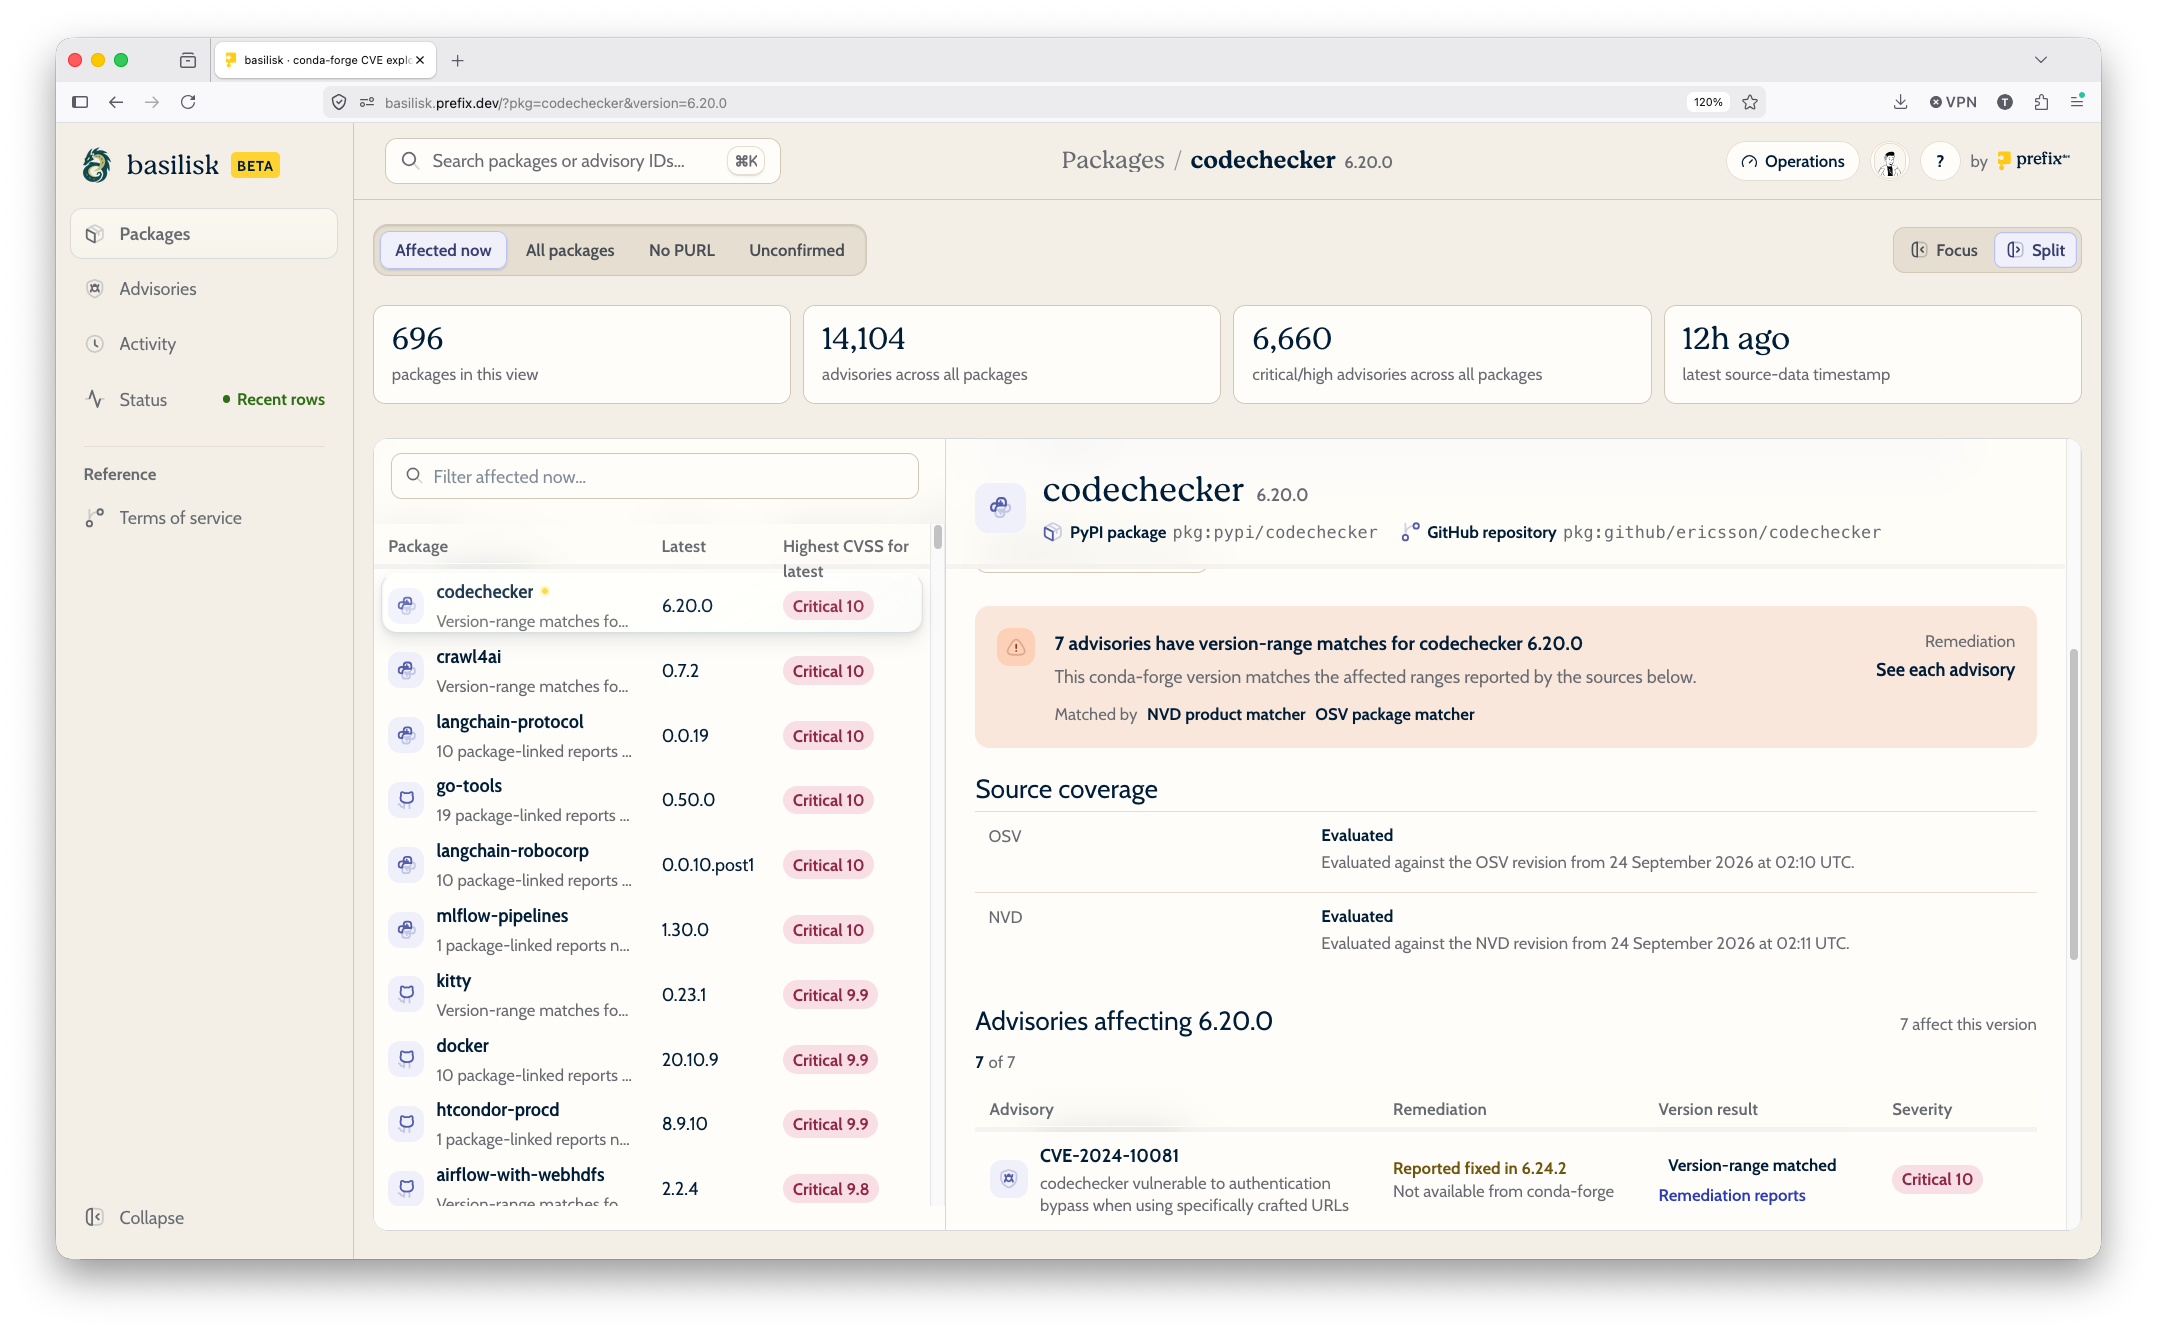Open the browser application menu
Image resolution: width=2157 pixels, height=1333 pixels.
click(2077, 102)
